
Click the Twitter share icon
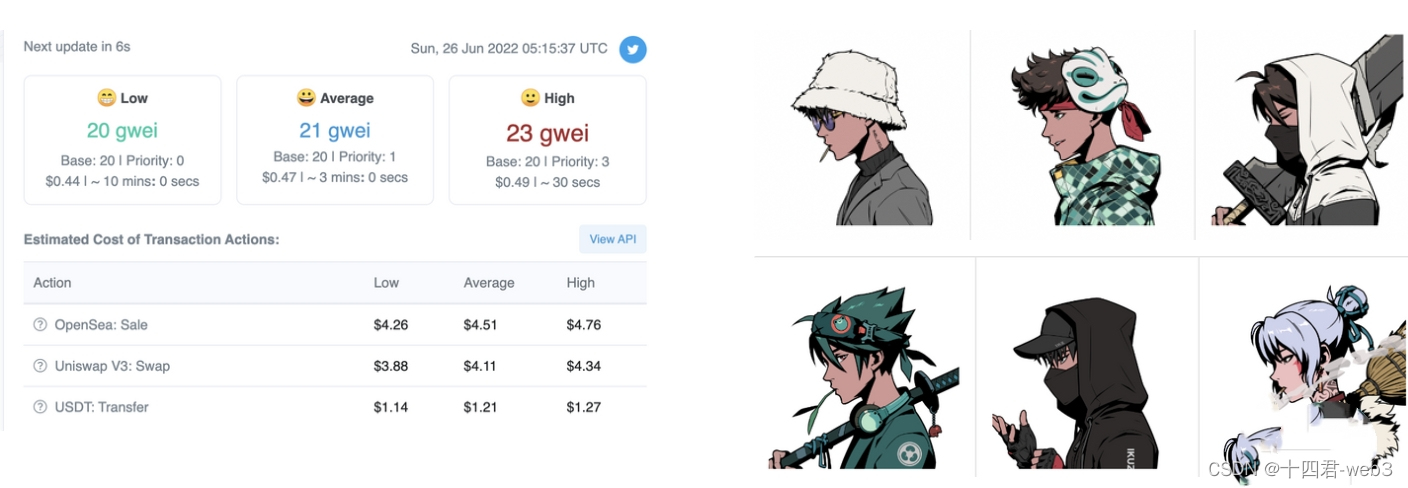click(x=632, y=49)
